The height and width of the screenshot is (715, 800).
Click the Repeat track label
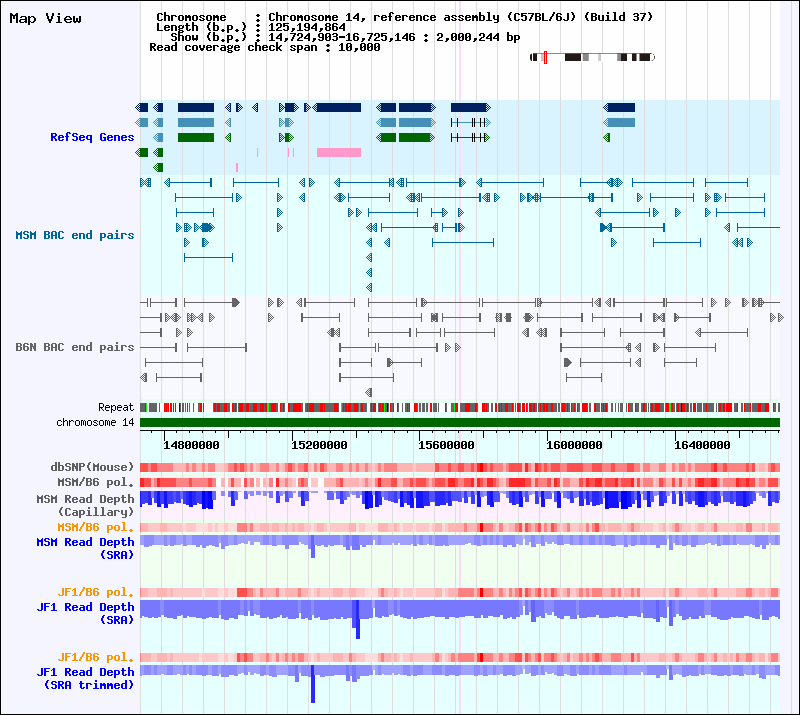click(116, 407)
